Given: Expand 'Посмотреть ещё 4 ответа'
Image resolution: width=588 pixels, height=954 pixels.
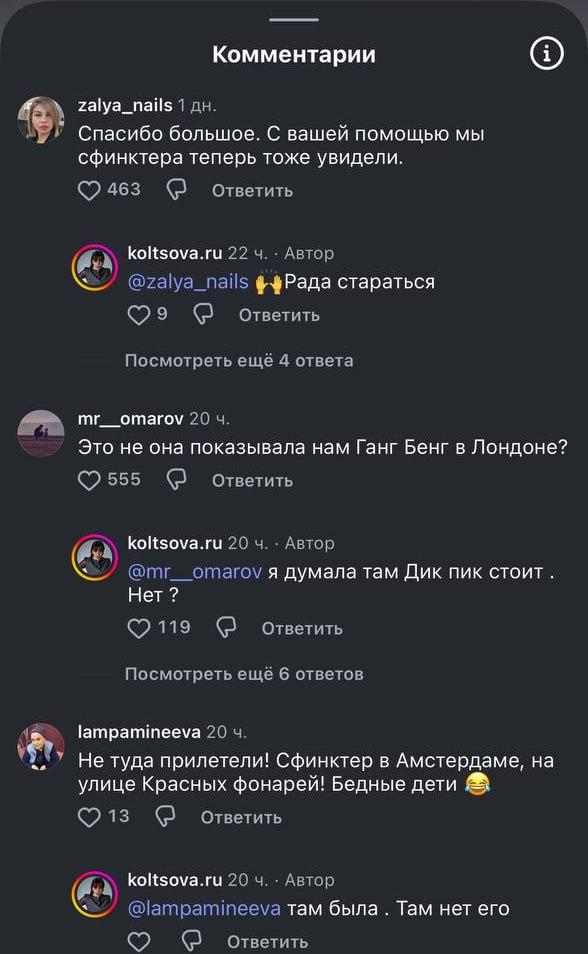Looking at the screenshot, I should click(x=239, y=361).
